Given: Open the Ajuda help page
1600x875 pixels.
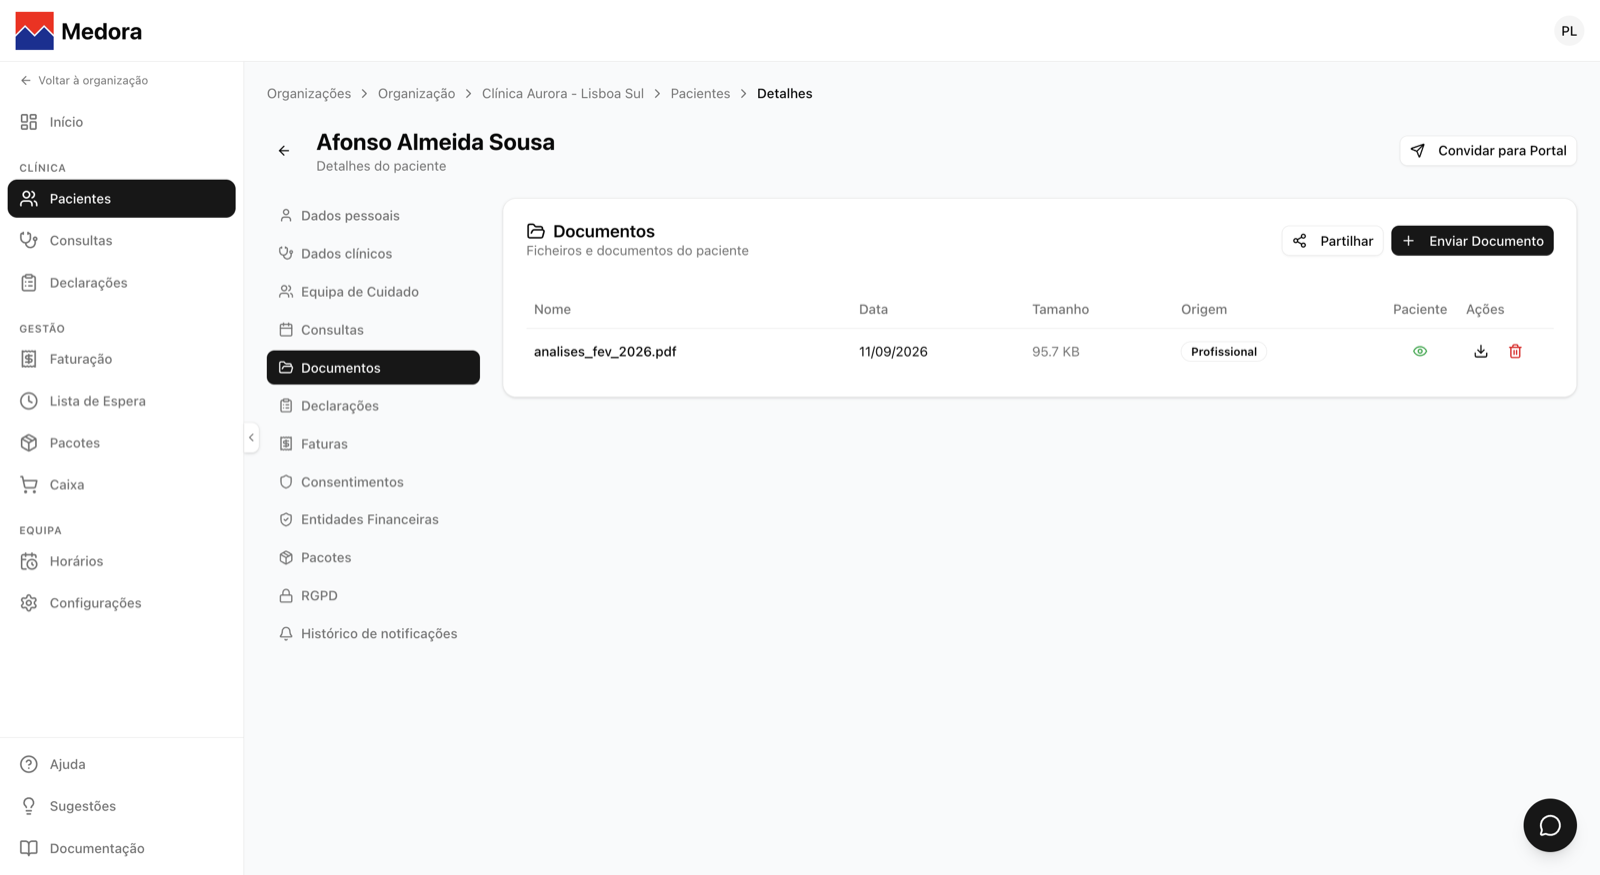Looking at the screenshot, I should [122, 764].
